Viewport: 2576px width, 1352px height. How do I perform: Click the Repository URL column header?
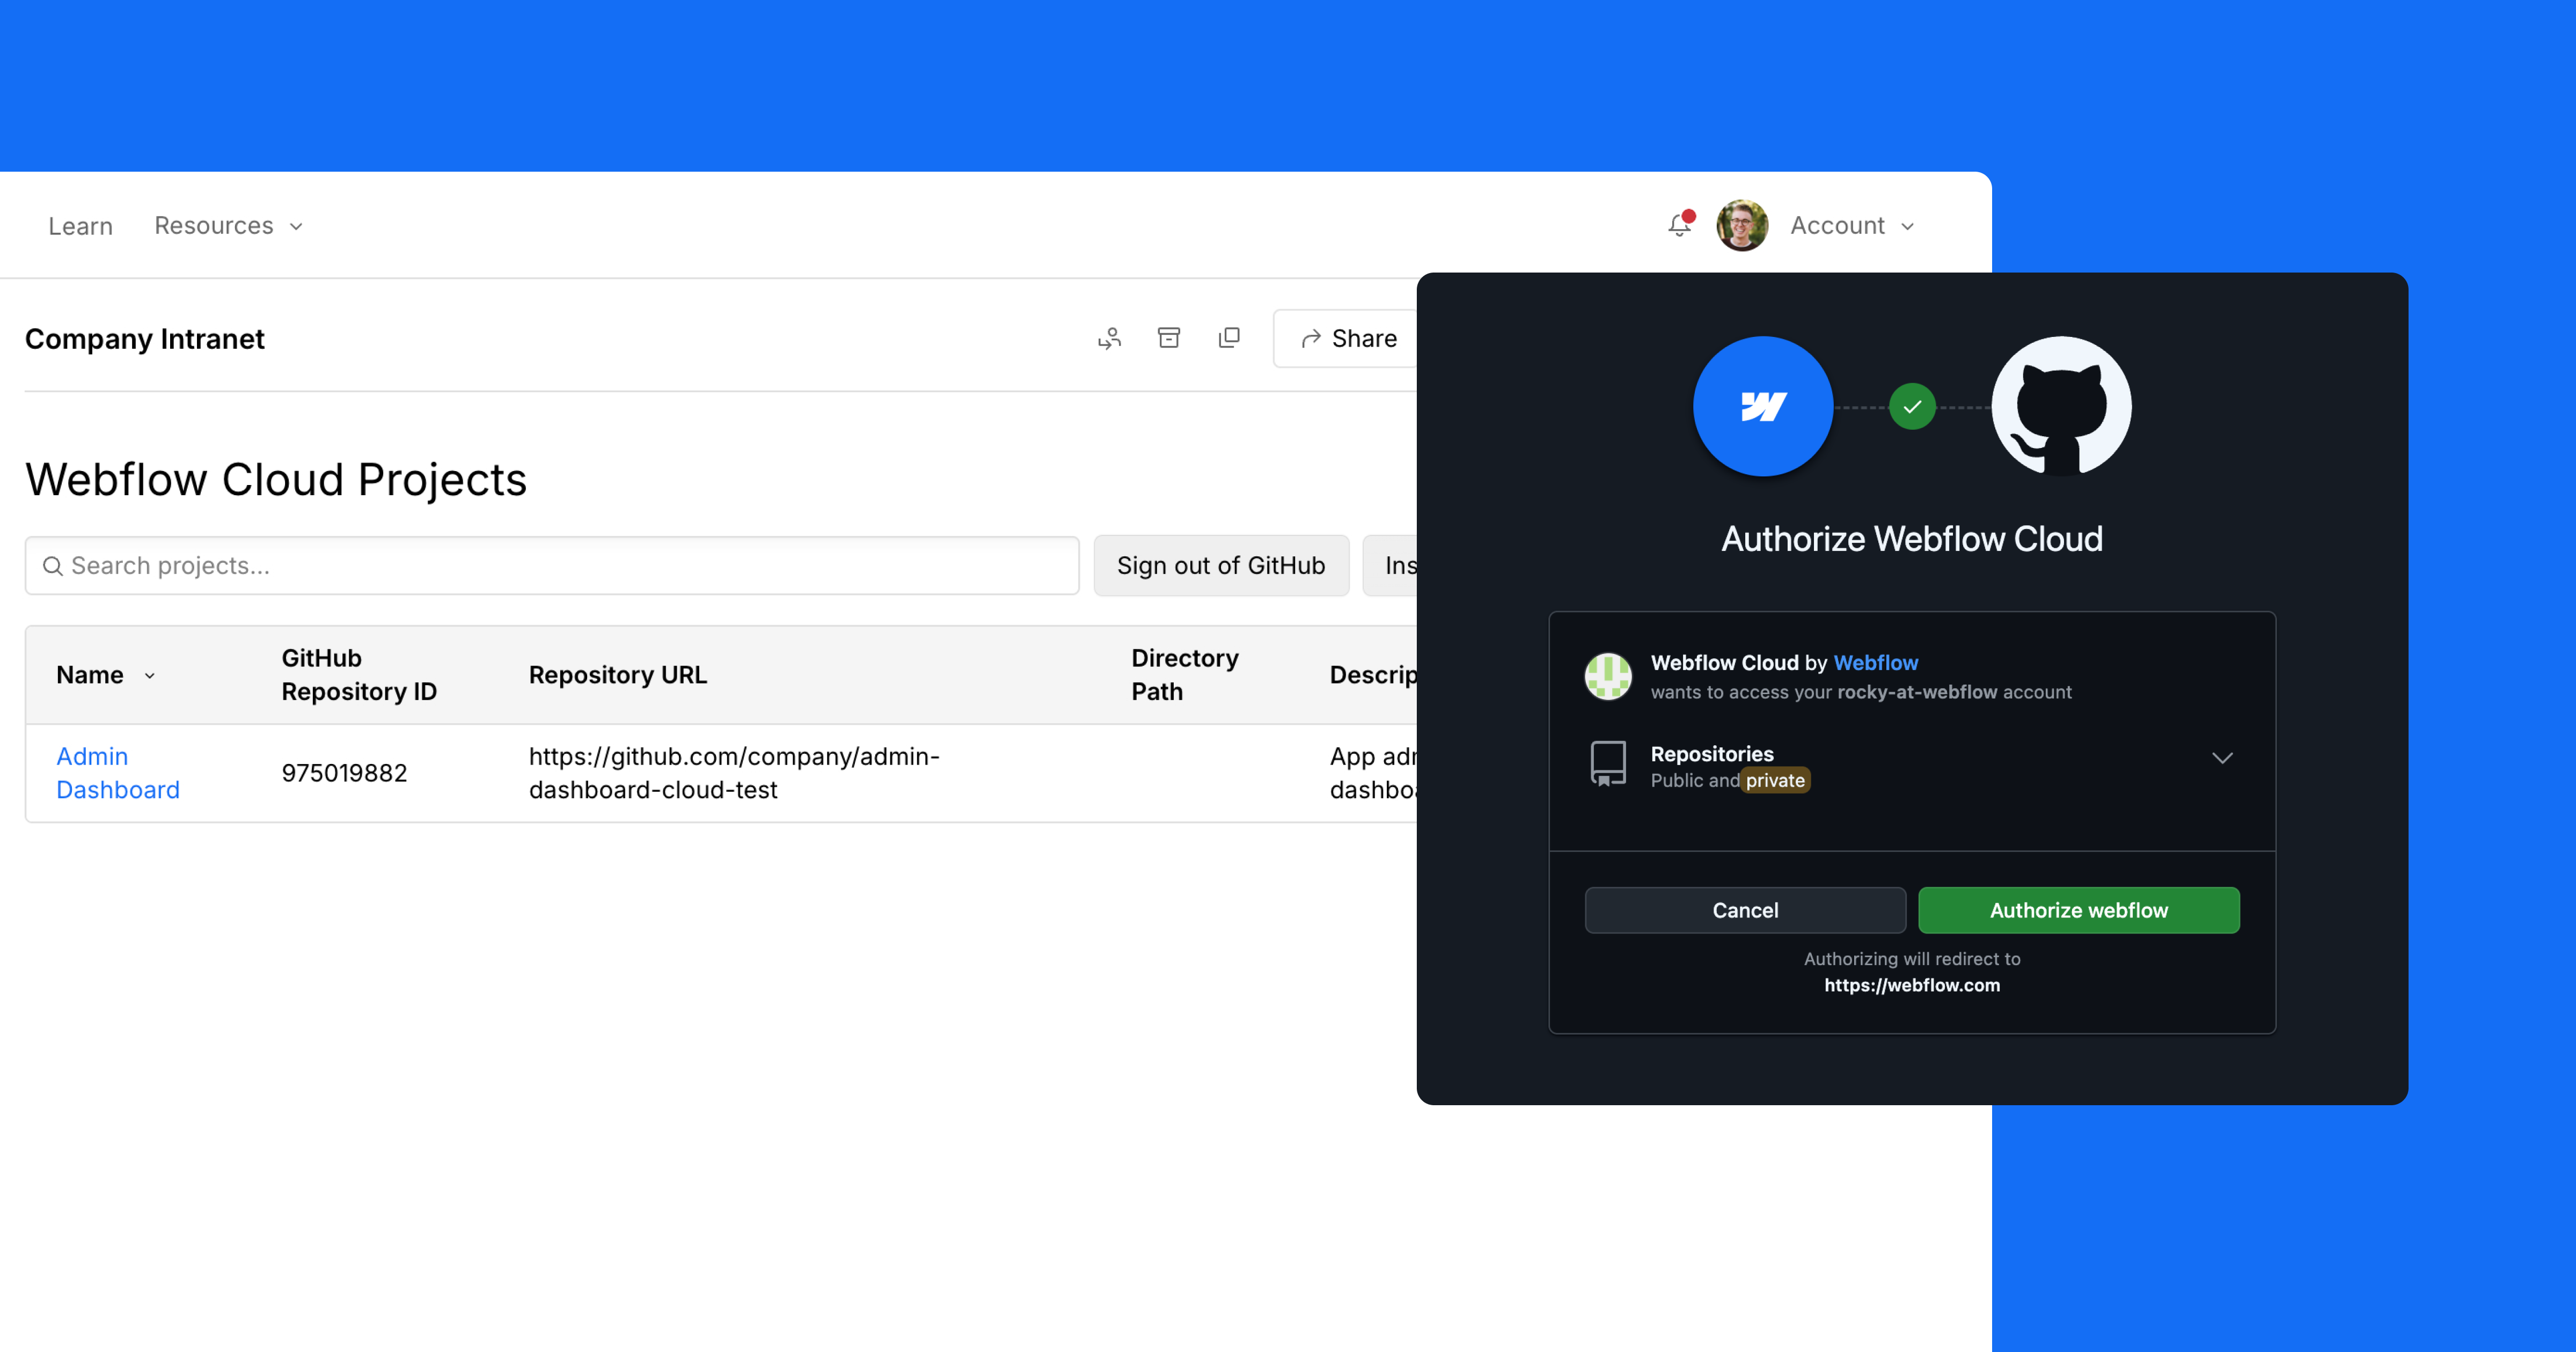pyautogui.click(x=618, y=675)
